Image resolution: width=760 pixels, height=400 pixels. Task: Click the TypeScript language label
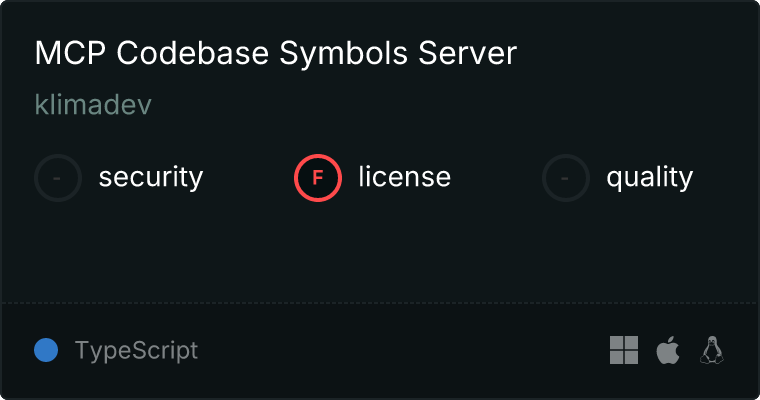point(136,351)
